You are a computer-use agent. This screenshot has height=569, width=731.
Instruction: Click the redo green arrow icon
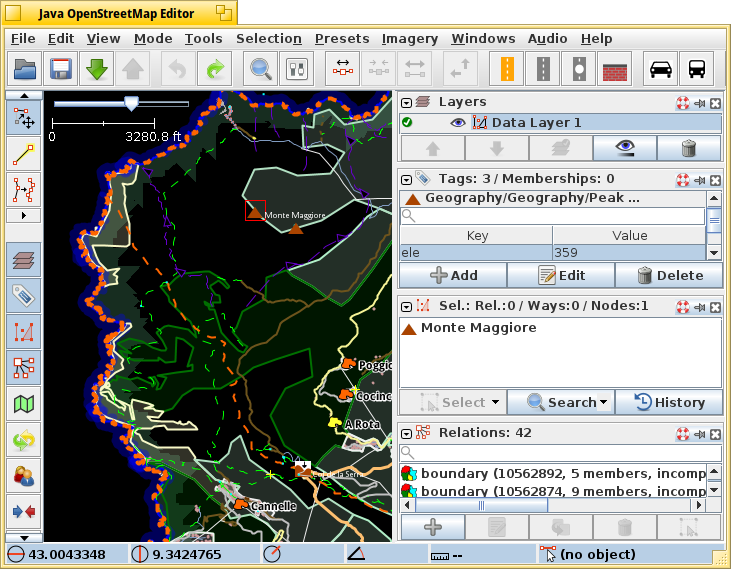[x=214, y=69]
